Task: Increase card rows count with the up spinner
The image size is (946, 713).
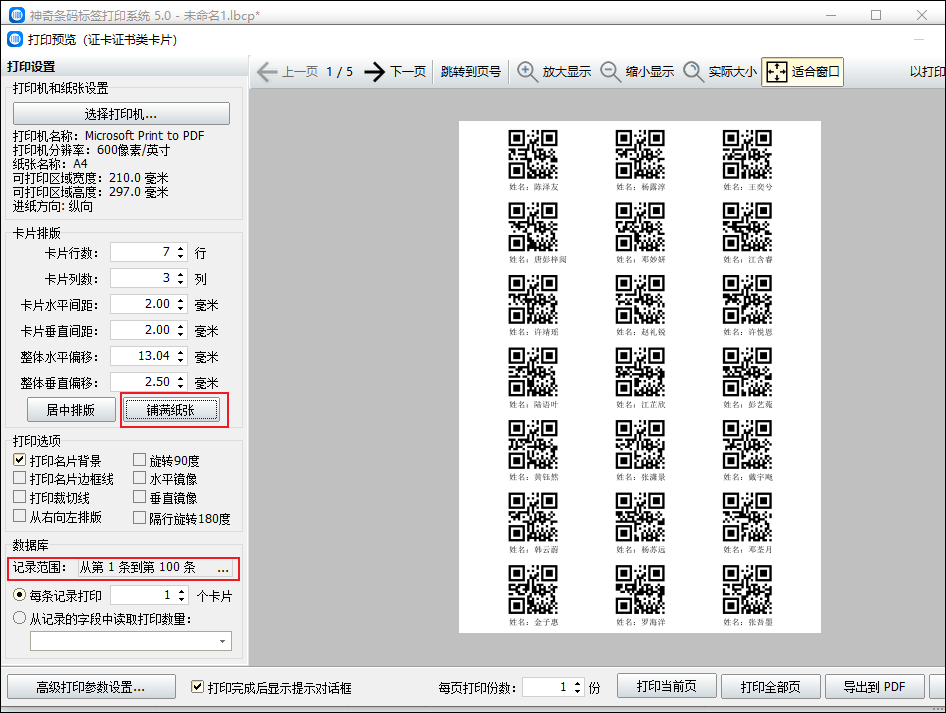Action: click(181, 249)
